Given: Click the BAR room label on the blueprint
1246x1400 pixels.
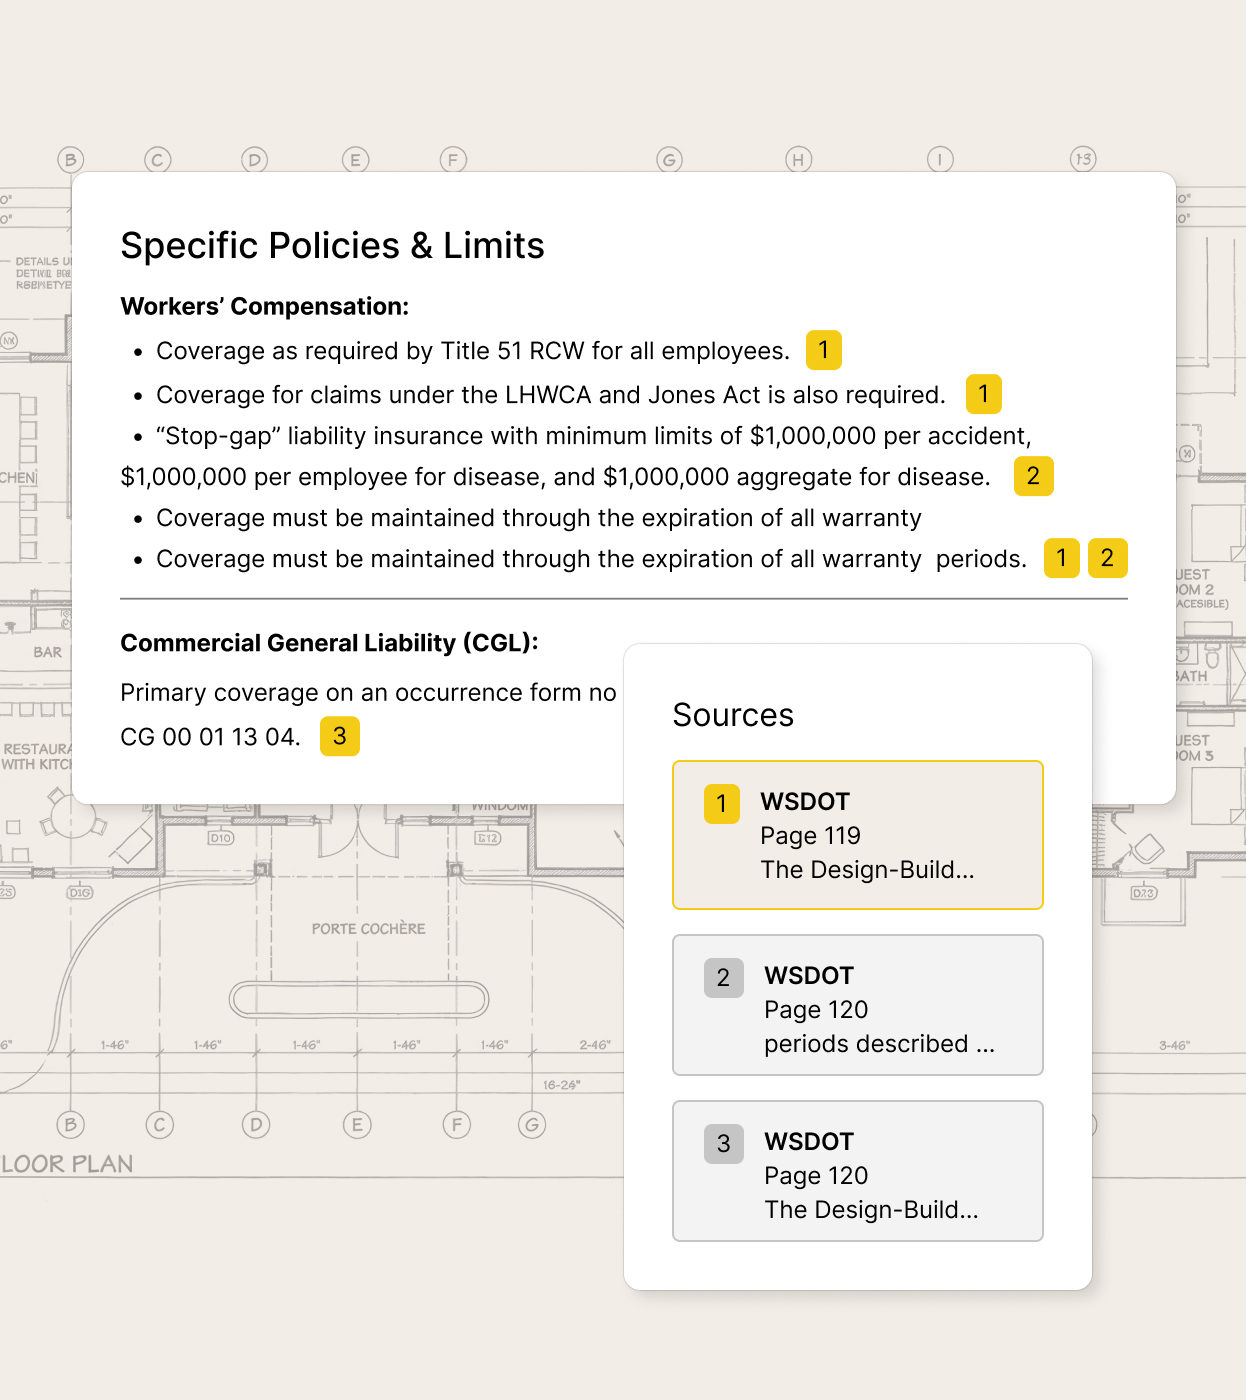Looking at the screenshot, I should tap(47, 652).
